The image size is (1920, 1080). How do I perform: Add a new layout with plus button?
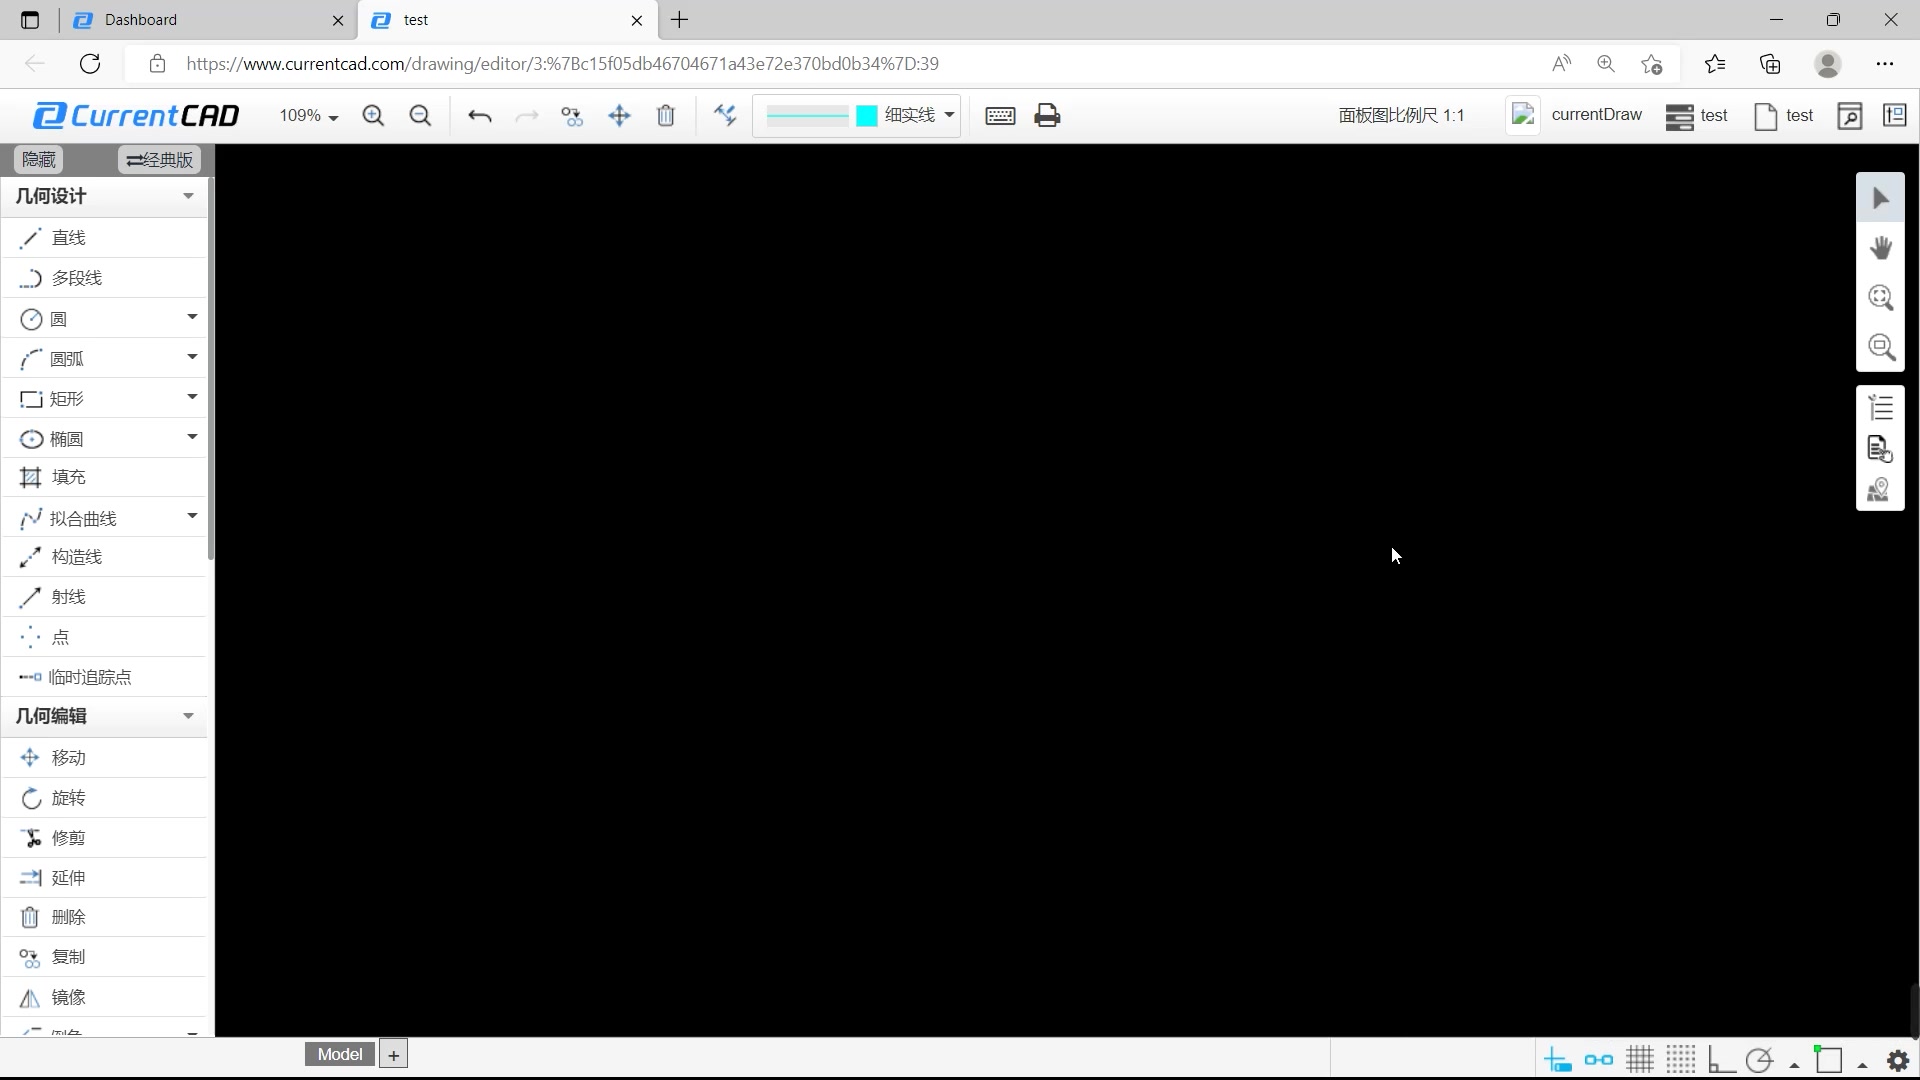(x=394, y=1054)
